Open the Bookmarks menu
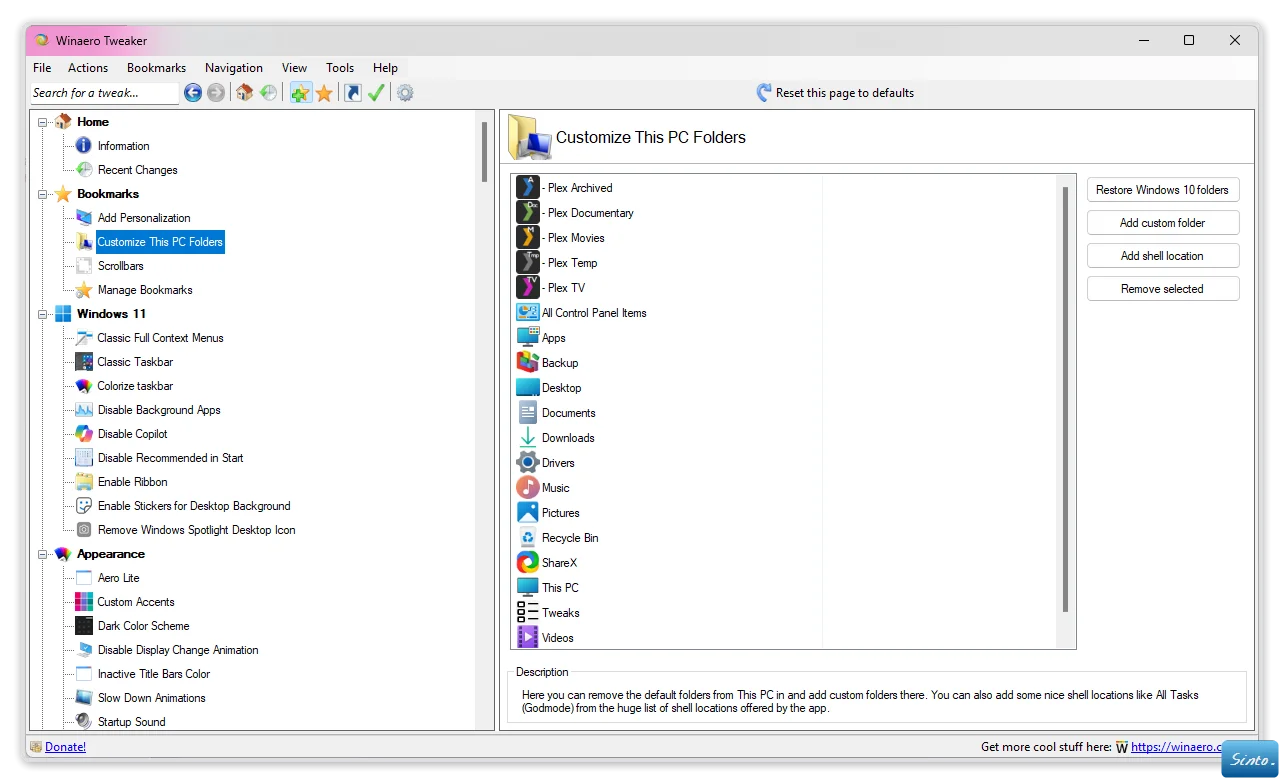The height and width of the screenshot is (783, 1284). click(x=156, y=68)
